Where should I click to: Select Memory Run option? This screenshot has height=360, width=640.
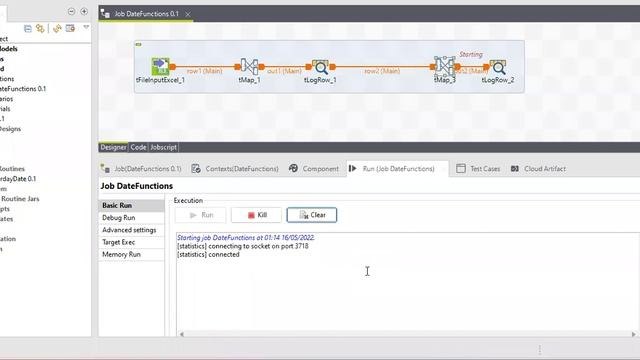[131, 254]
